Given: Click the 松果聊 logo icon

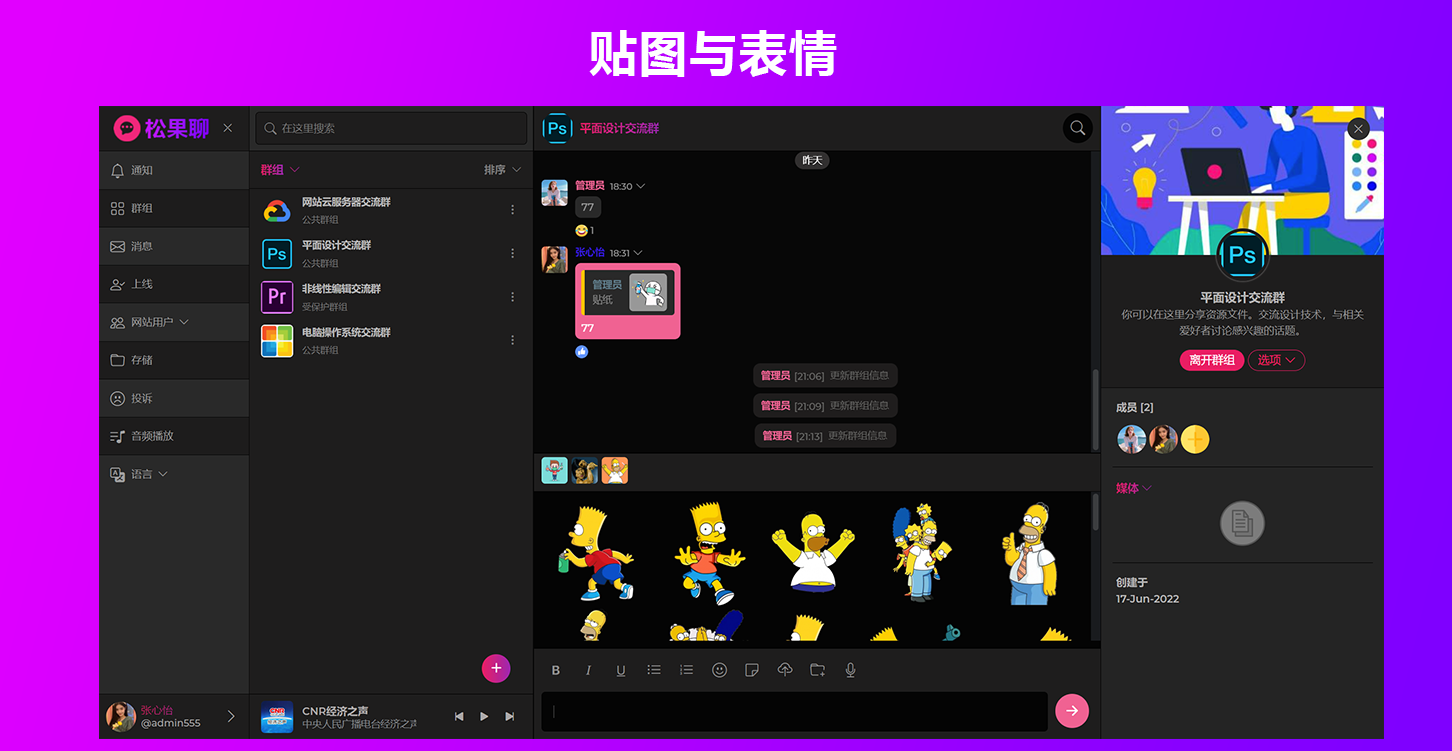Looking at the screenshot, I should click(126, 128).
